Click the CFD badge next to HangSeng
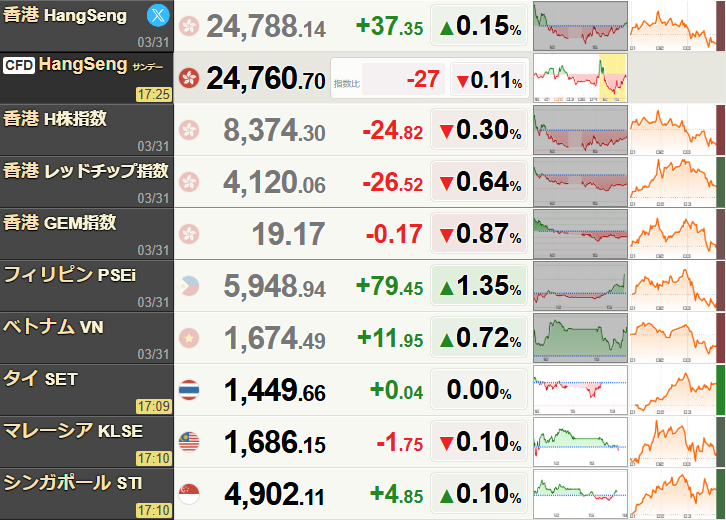This screenshot has height=520, width=726. 19,65
